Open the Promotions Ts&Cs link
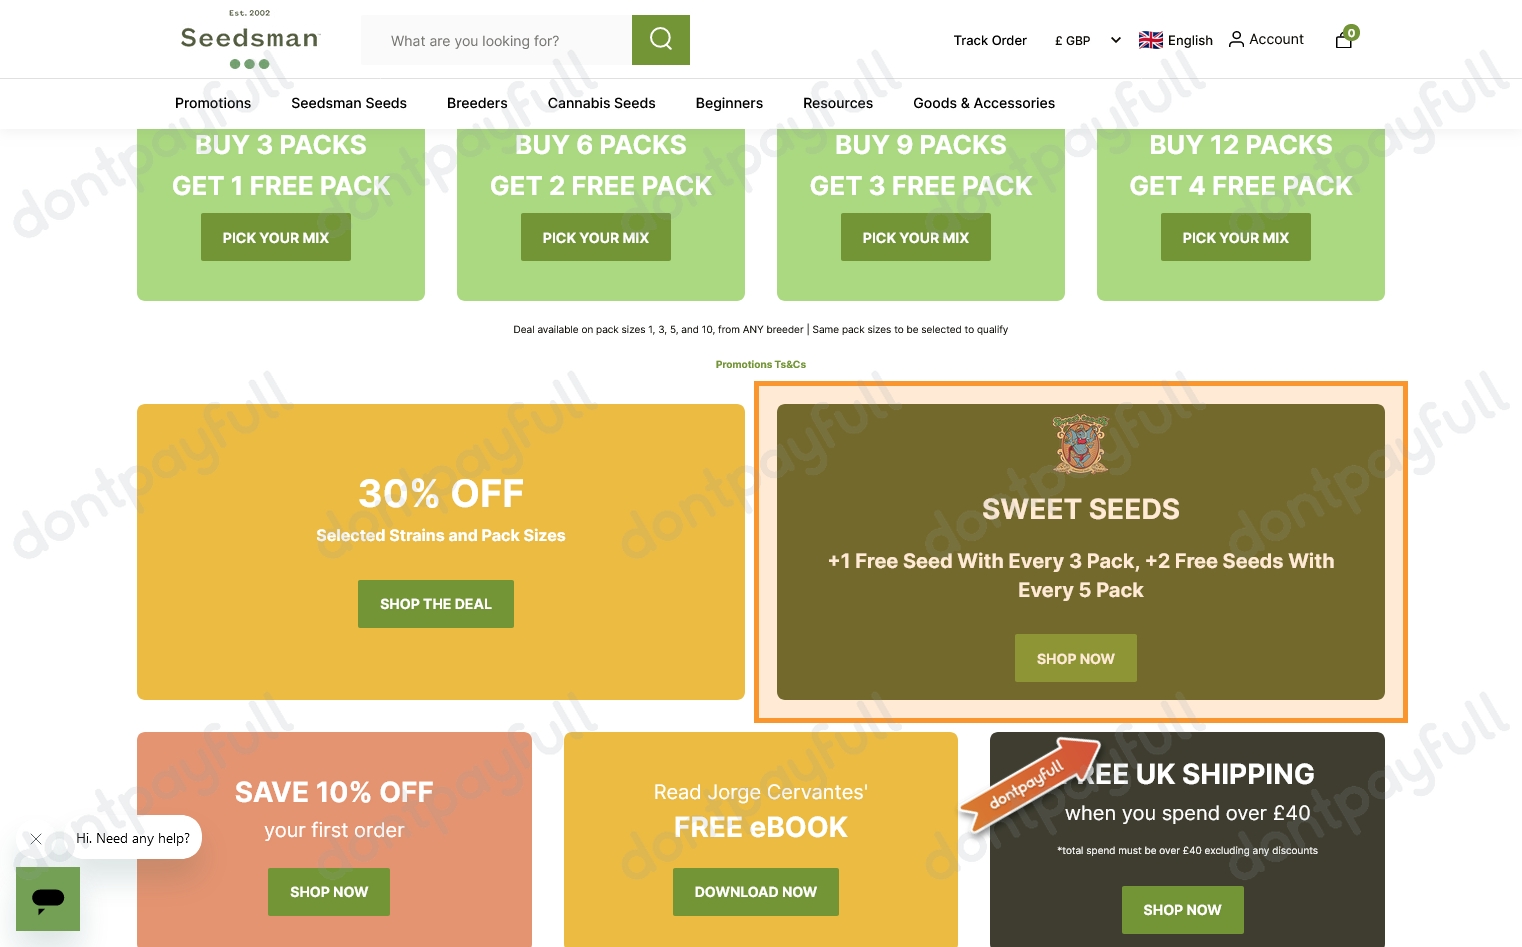The image size is (1522, 947). (x=760, y=364)
